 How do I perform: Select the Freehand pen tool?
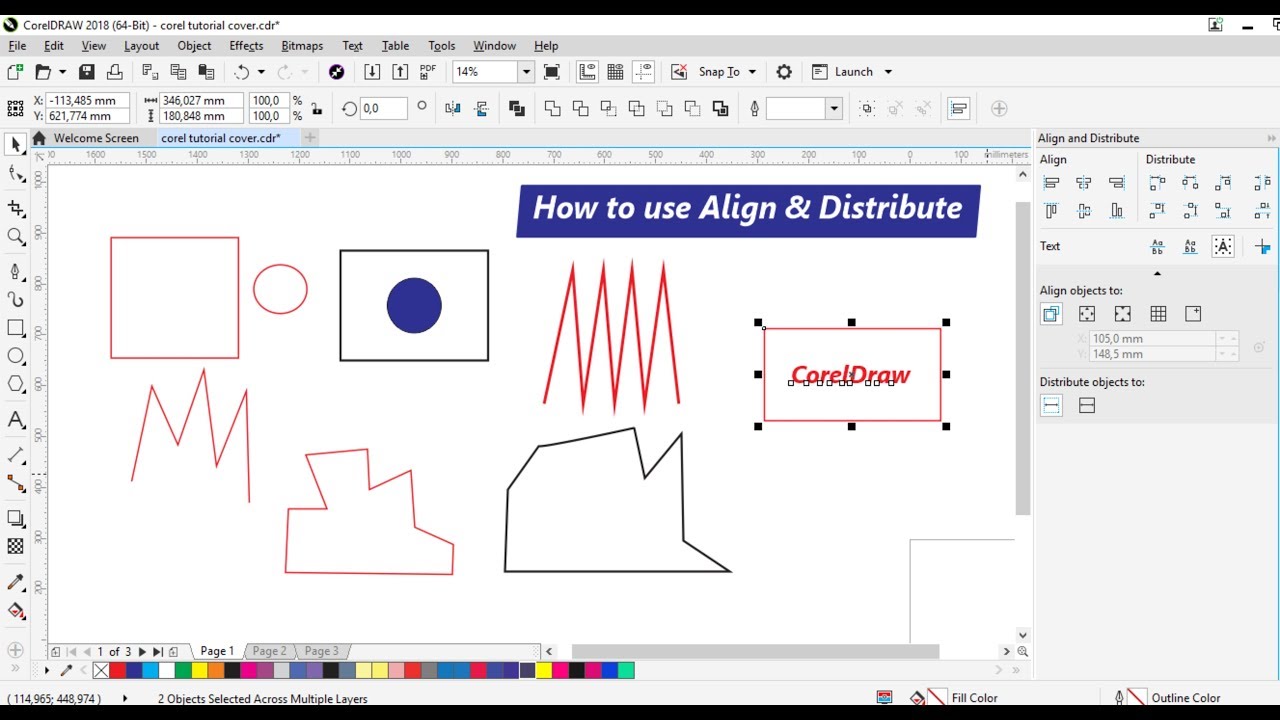(x=15, y=271)
